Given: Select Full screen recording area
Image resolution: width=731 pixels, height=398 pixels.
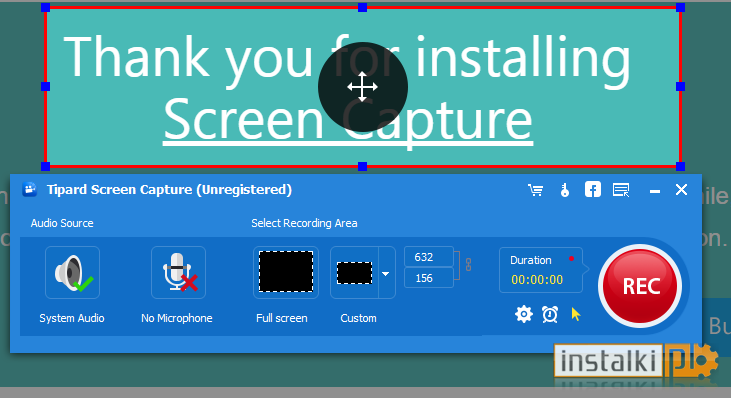Looking at the screenshot, I should [x=286, y=273].
